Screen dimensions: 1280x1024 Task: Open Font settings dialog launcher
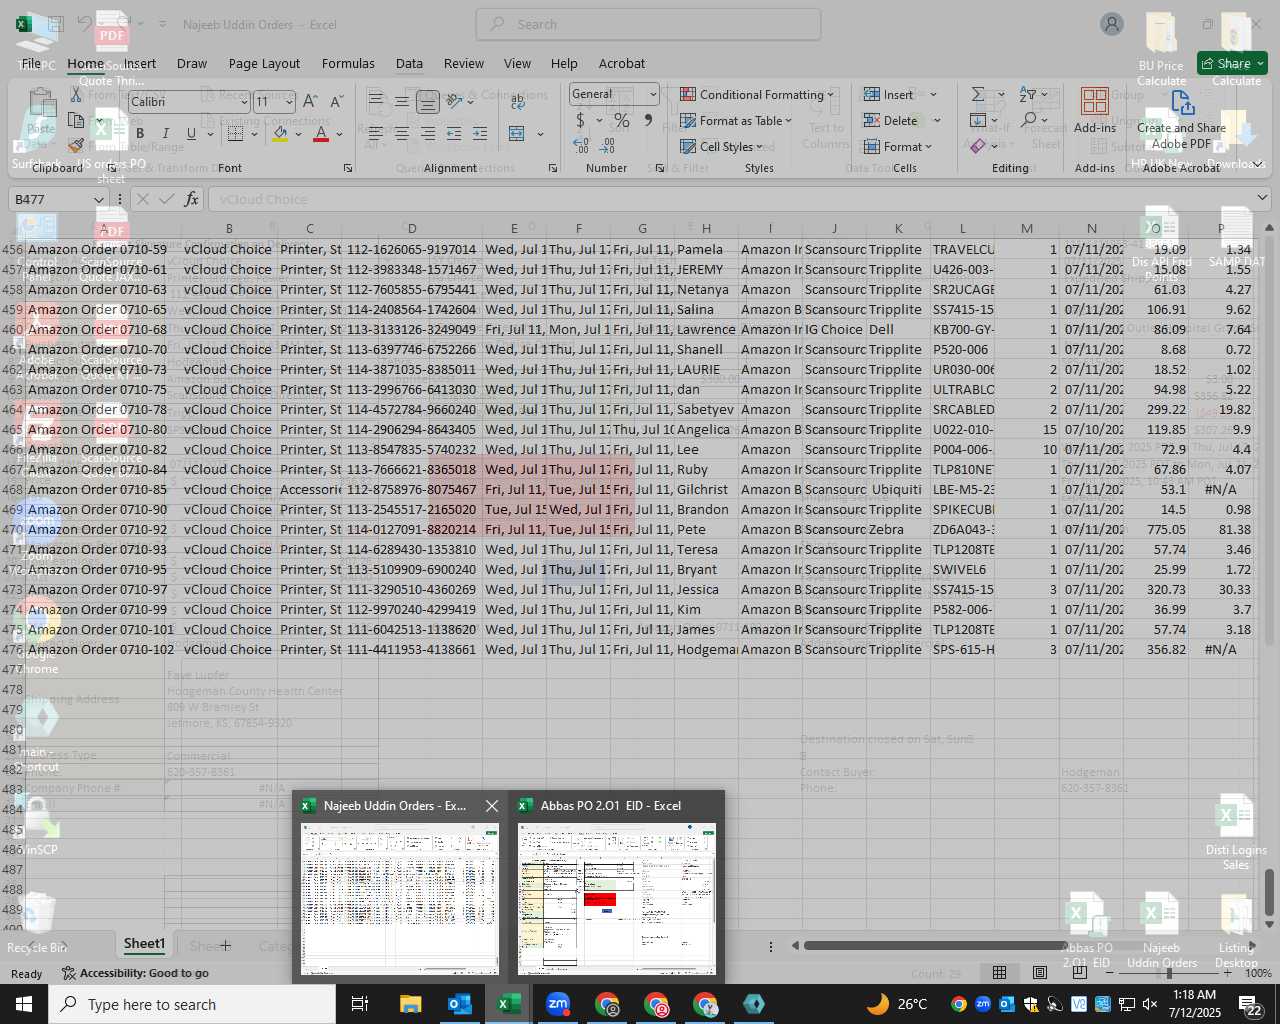pos(348,168)
